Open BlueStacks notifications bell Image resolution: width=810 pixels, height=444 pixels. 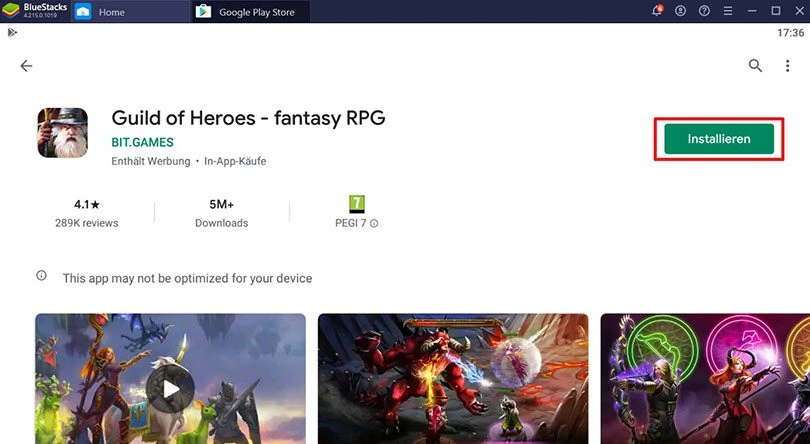pyautogui.click(x=657, y=10)
